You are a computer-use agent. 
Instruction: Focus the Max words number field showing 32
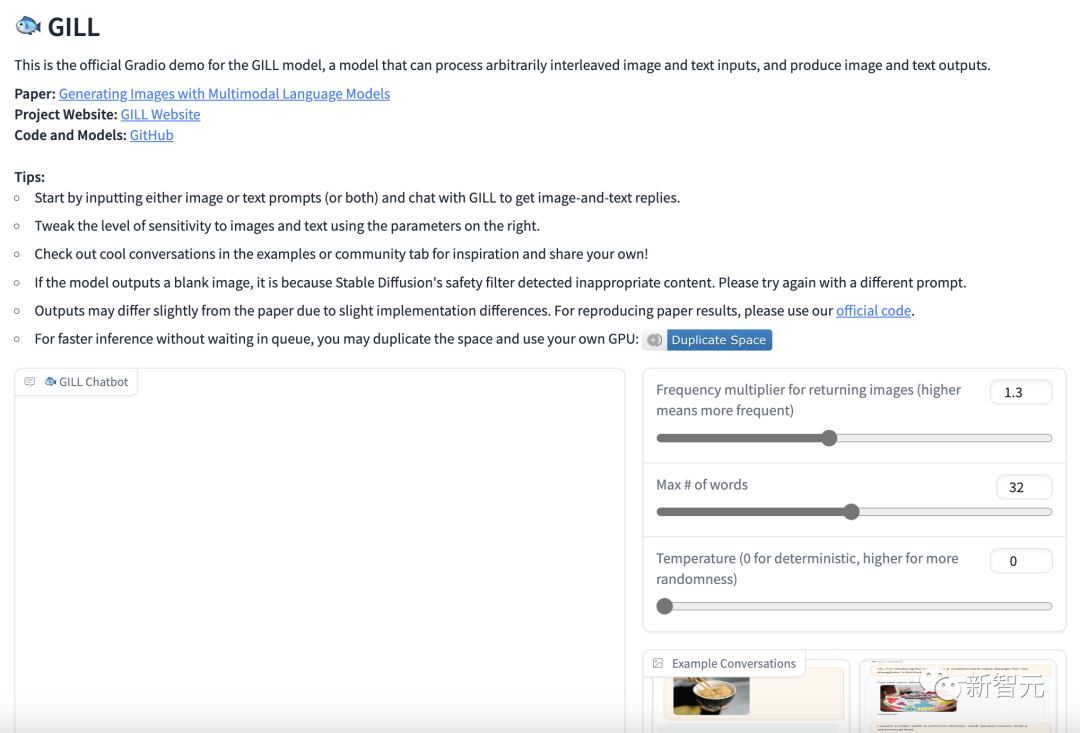pos(1024,487)
